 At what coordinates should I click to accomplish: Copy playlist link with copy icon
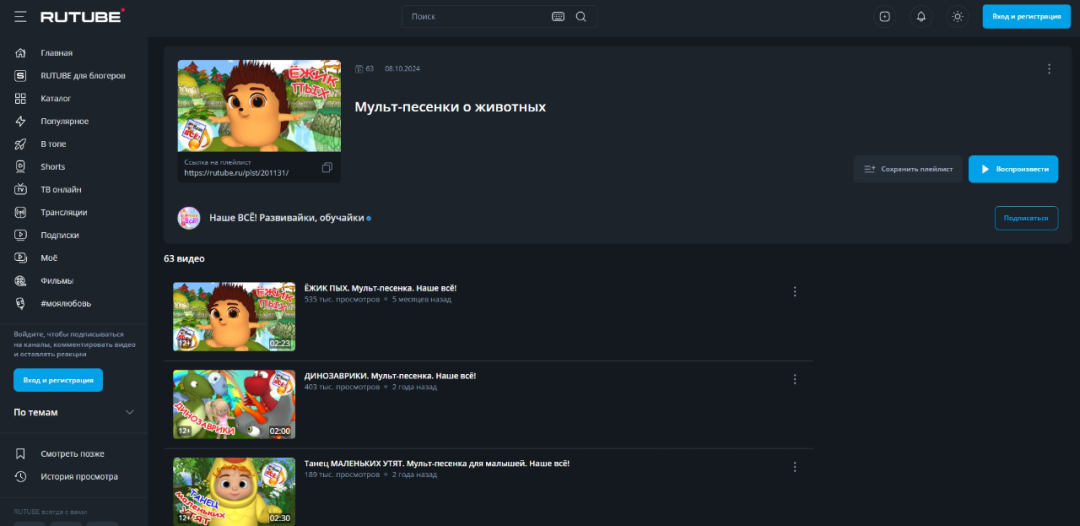pos(327,167)
